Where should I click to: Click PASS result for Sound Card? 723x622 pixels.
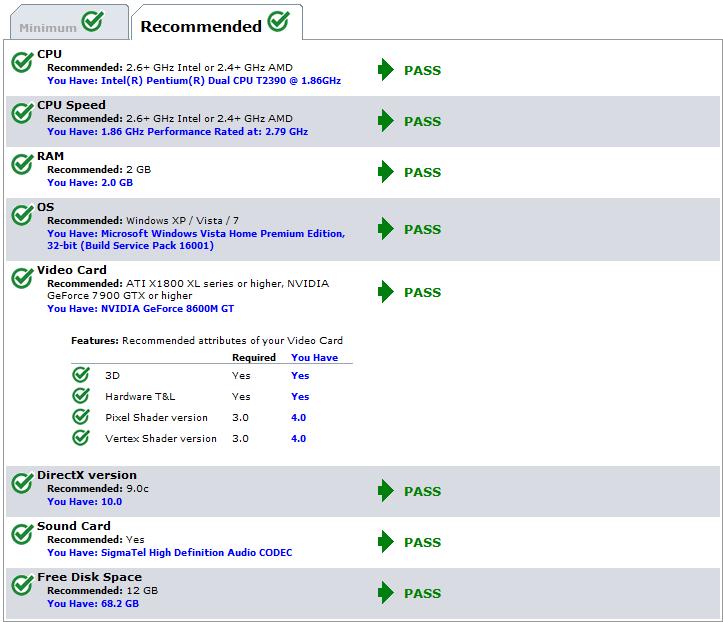422,543
